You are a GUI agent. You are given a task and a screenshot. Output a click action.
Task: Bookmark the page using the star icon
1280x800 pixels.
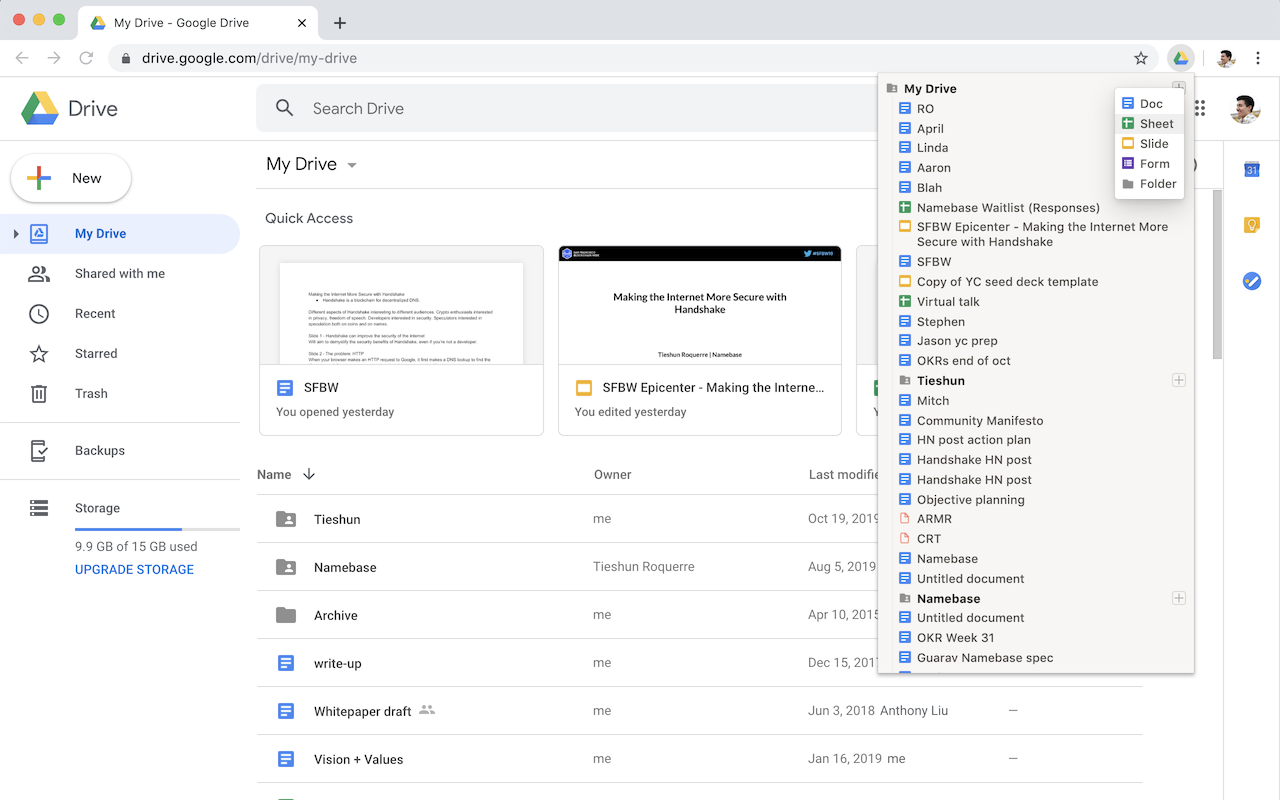pos(1141,58)
